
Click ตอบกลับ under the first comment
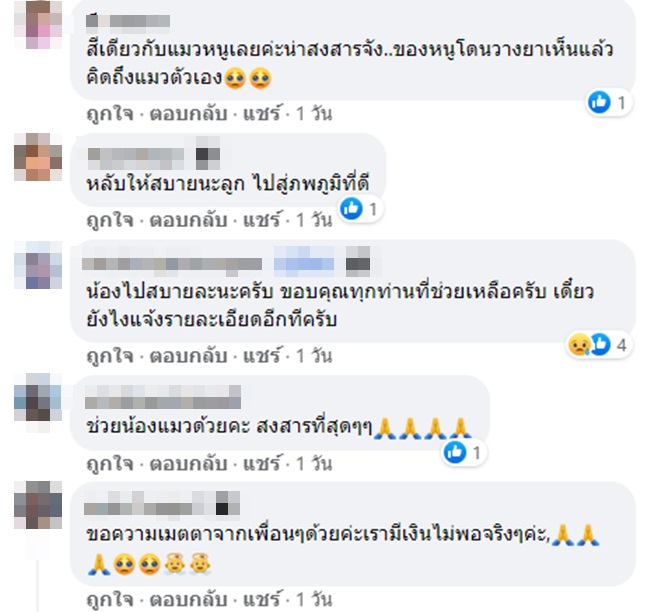tap(188, 113)
